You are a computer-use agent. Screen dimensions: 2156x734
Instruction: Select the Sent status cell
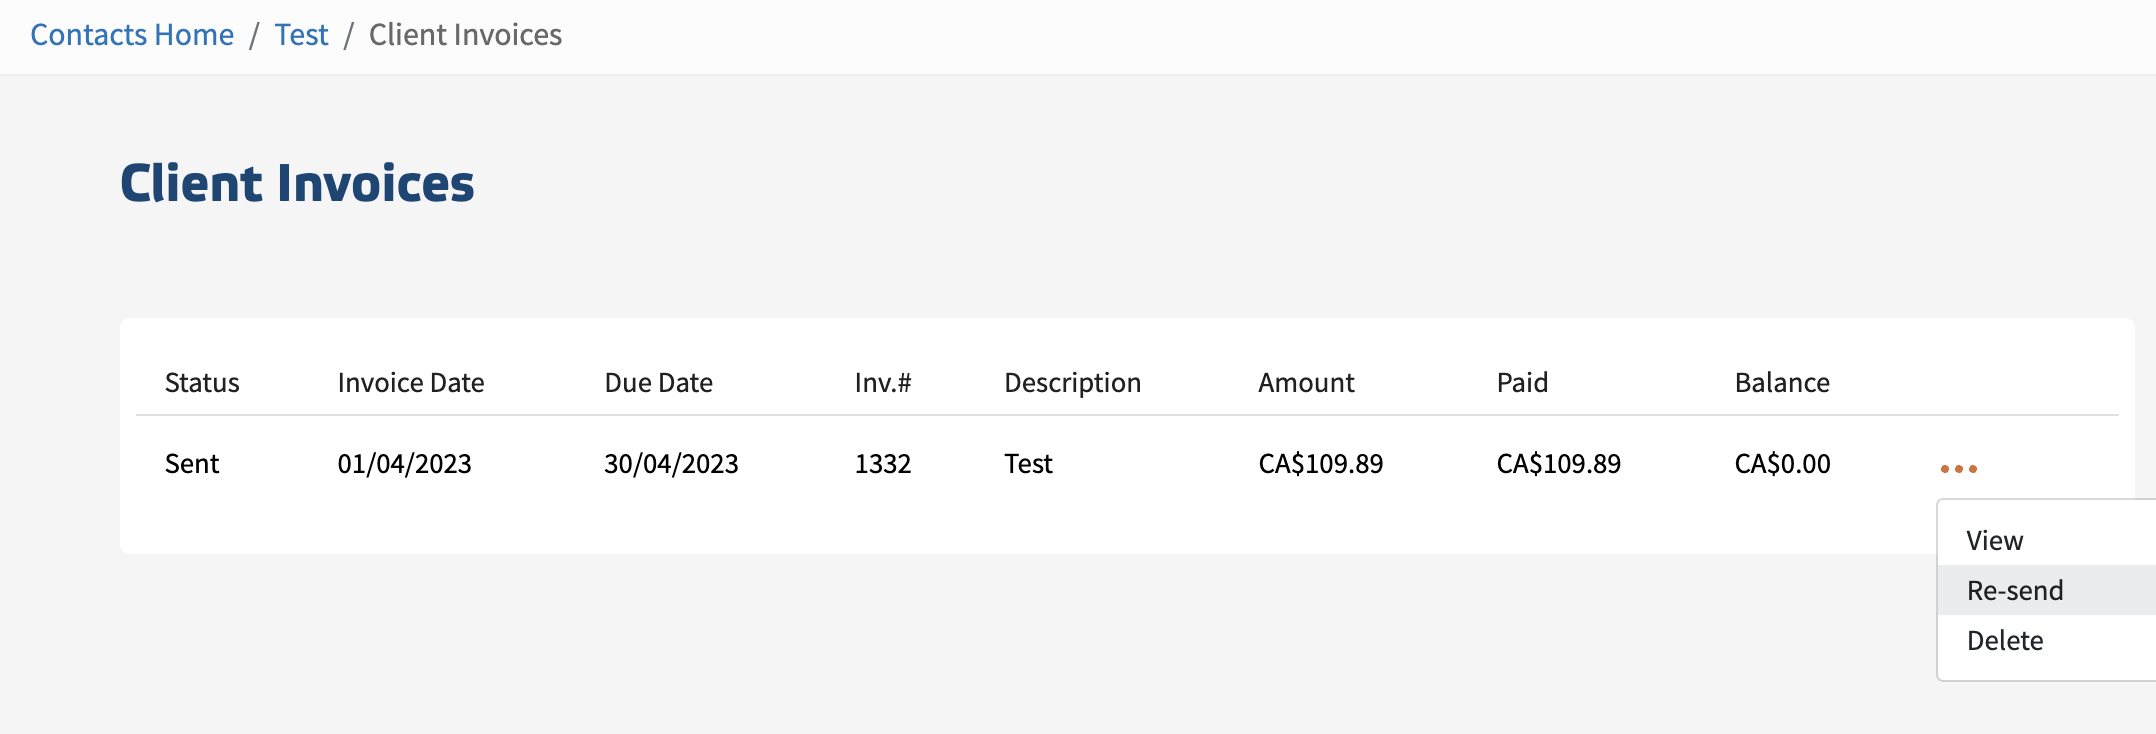[x=192, y=464]
